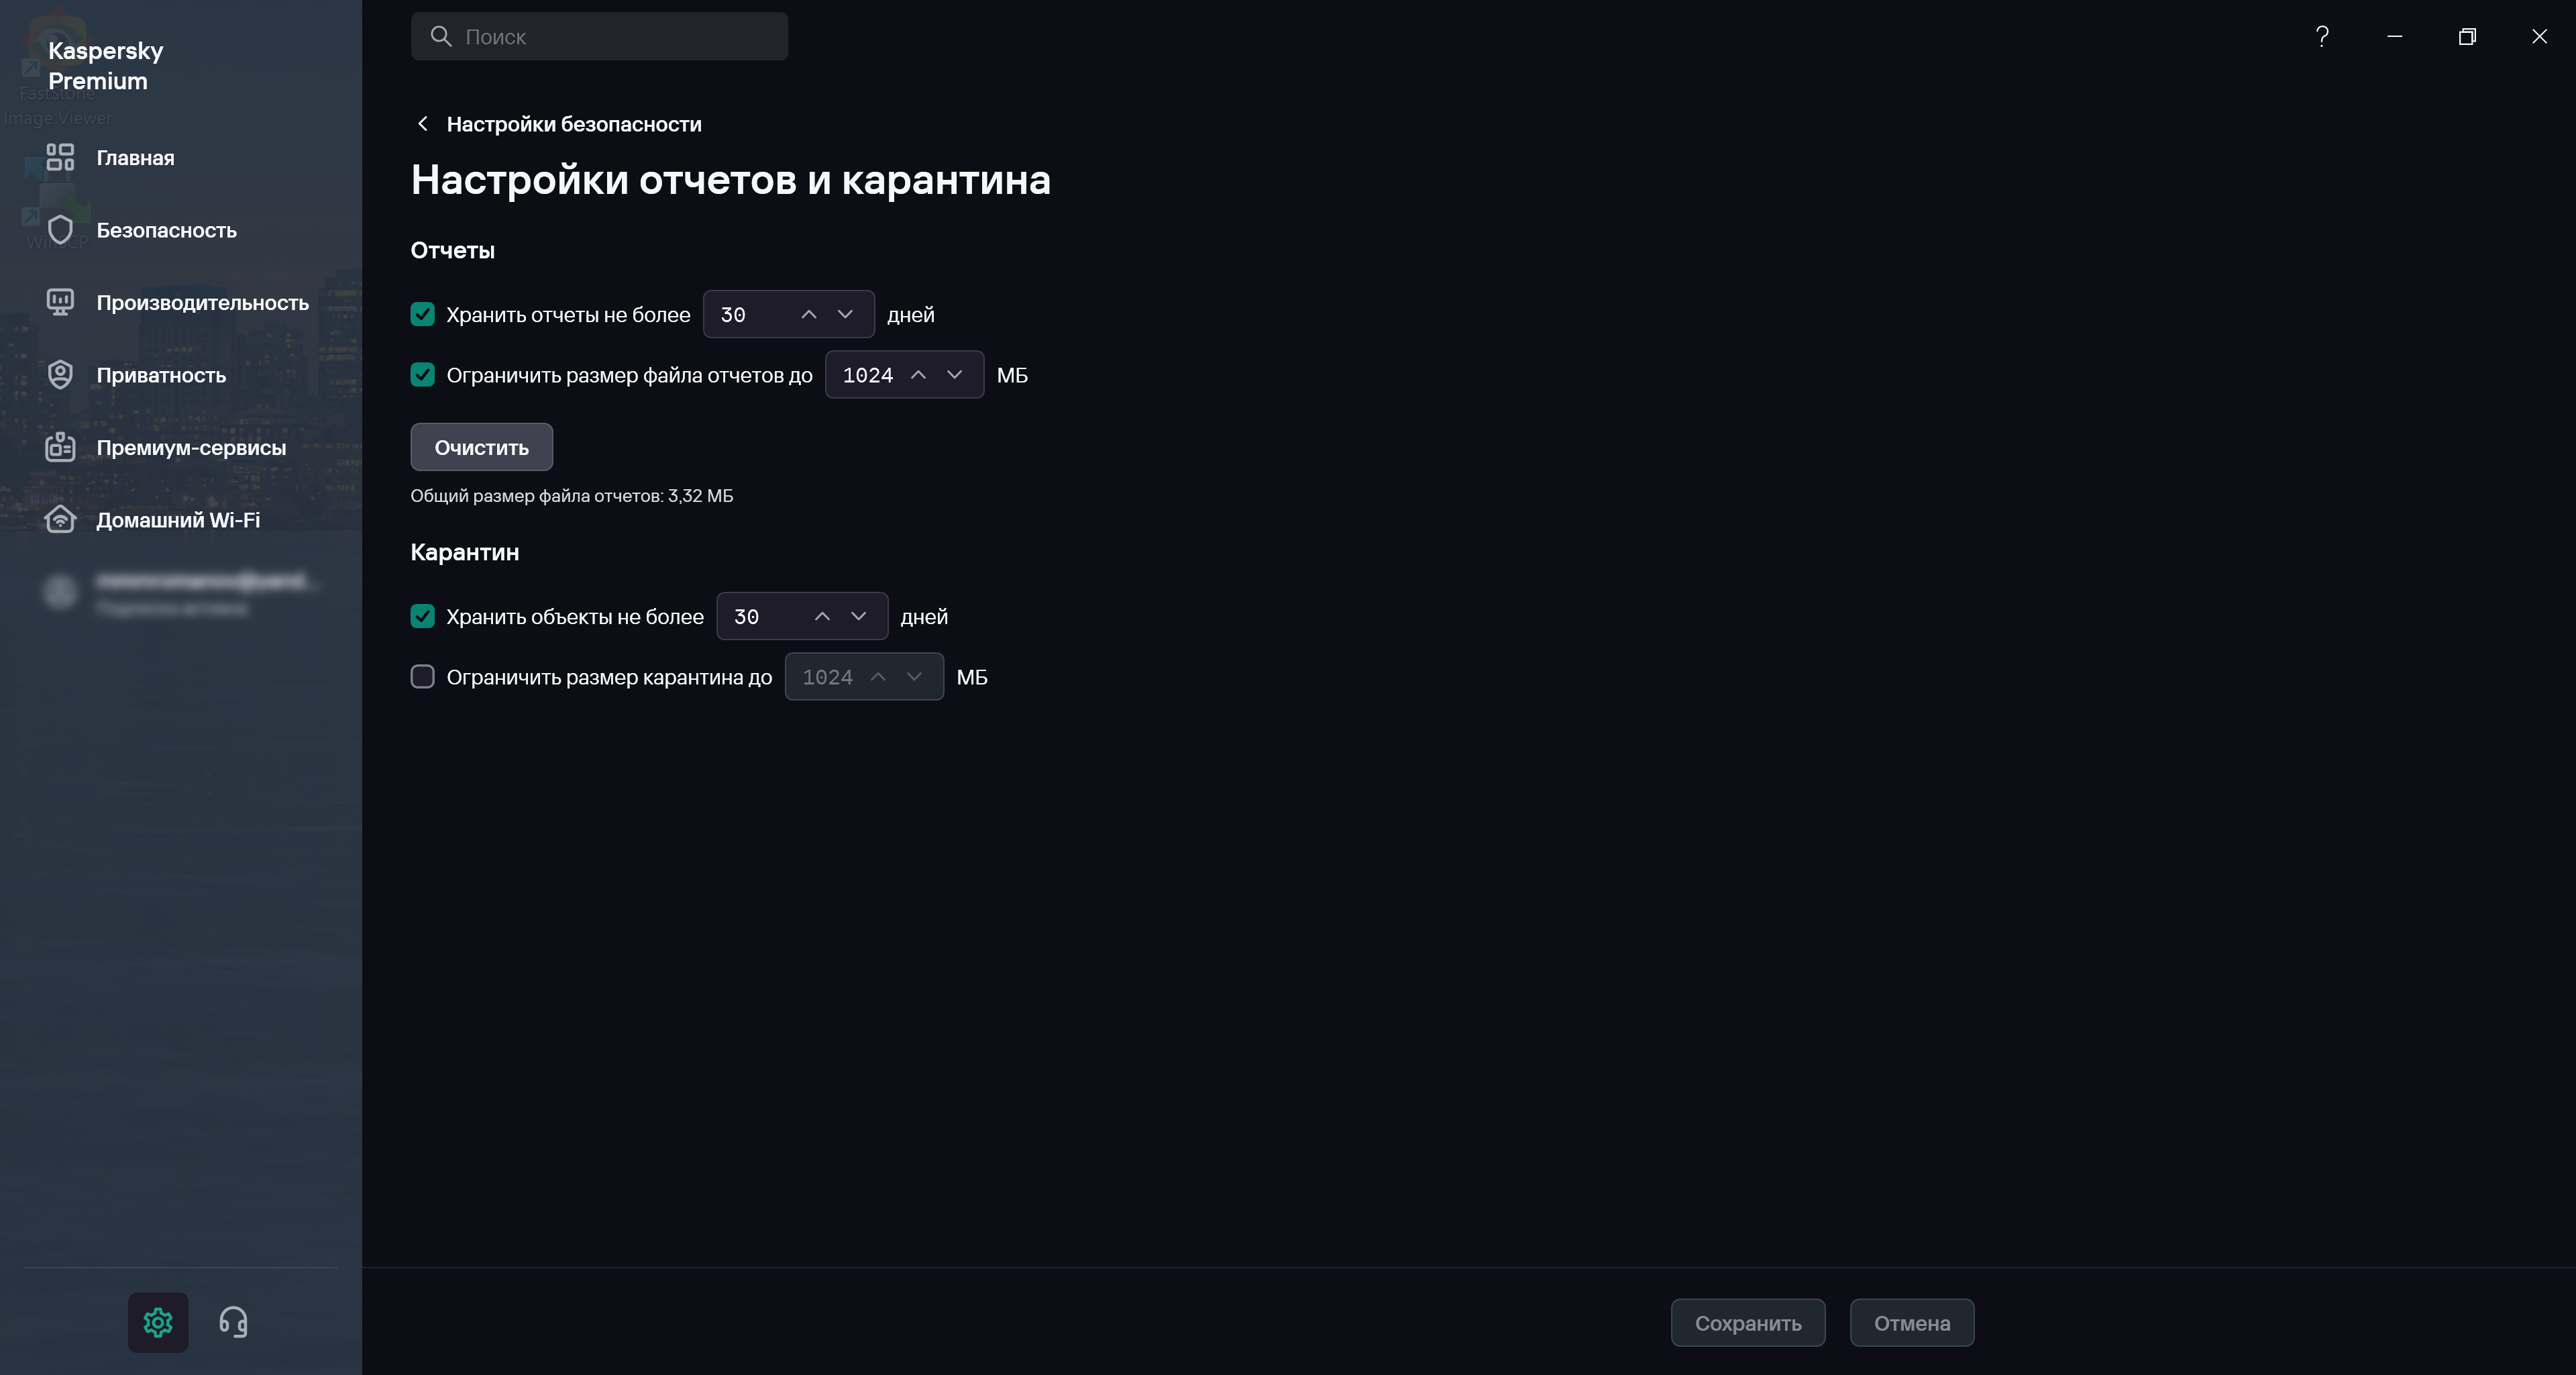Open the Premium services section

pyautogui.click(x=191, y=448)
